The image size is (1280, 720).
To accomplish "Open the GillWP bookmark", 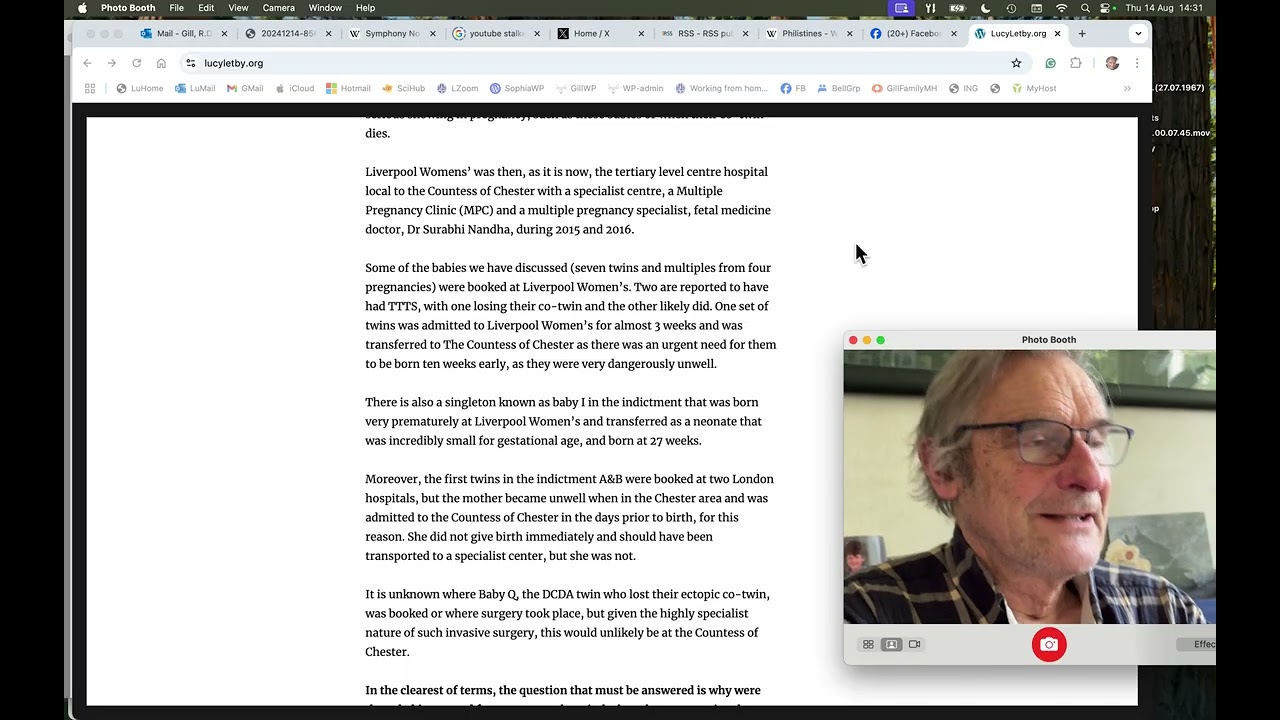I will [x=575, y=88].
